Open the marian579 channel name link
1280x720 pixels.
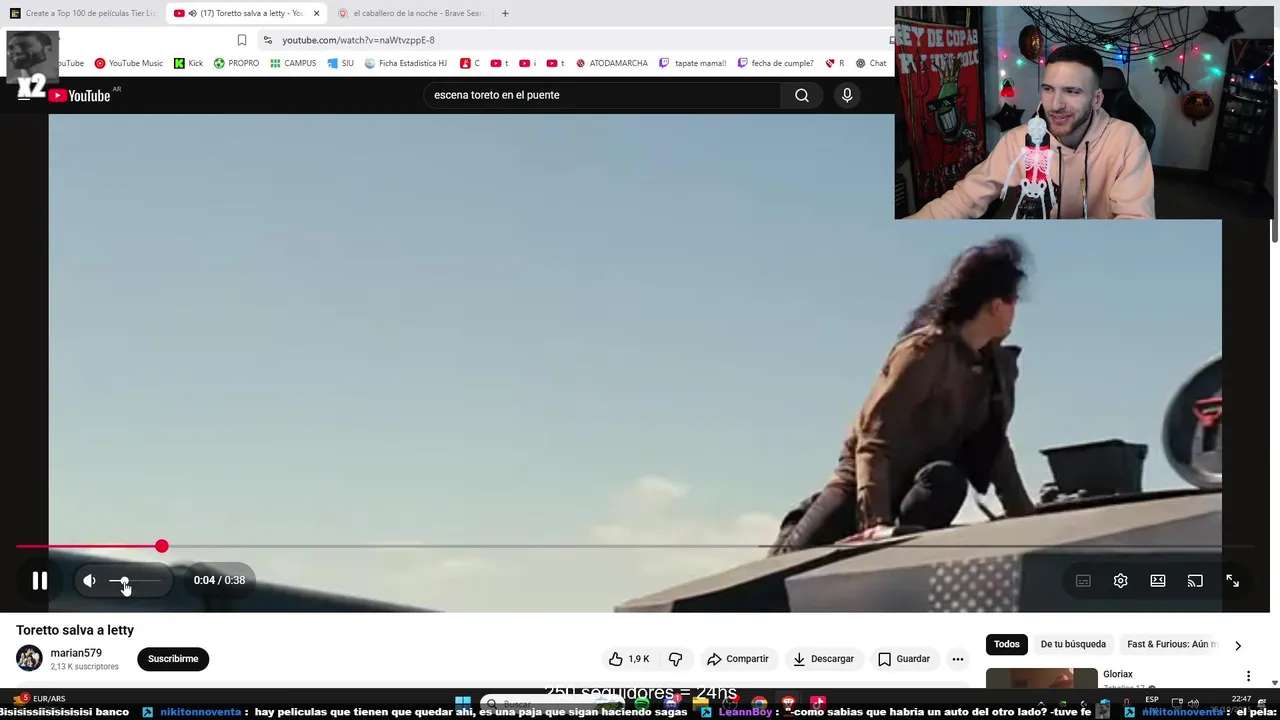pyautogui.click(x=76, y=653)
